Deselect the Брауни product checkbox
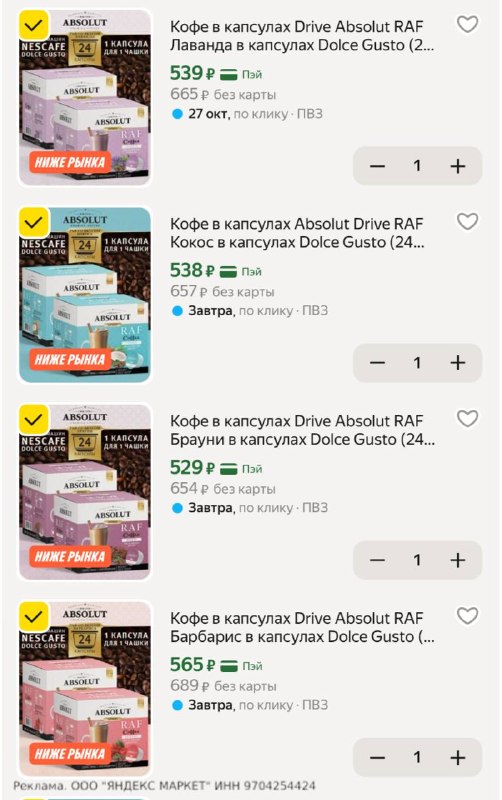 34,419
